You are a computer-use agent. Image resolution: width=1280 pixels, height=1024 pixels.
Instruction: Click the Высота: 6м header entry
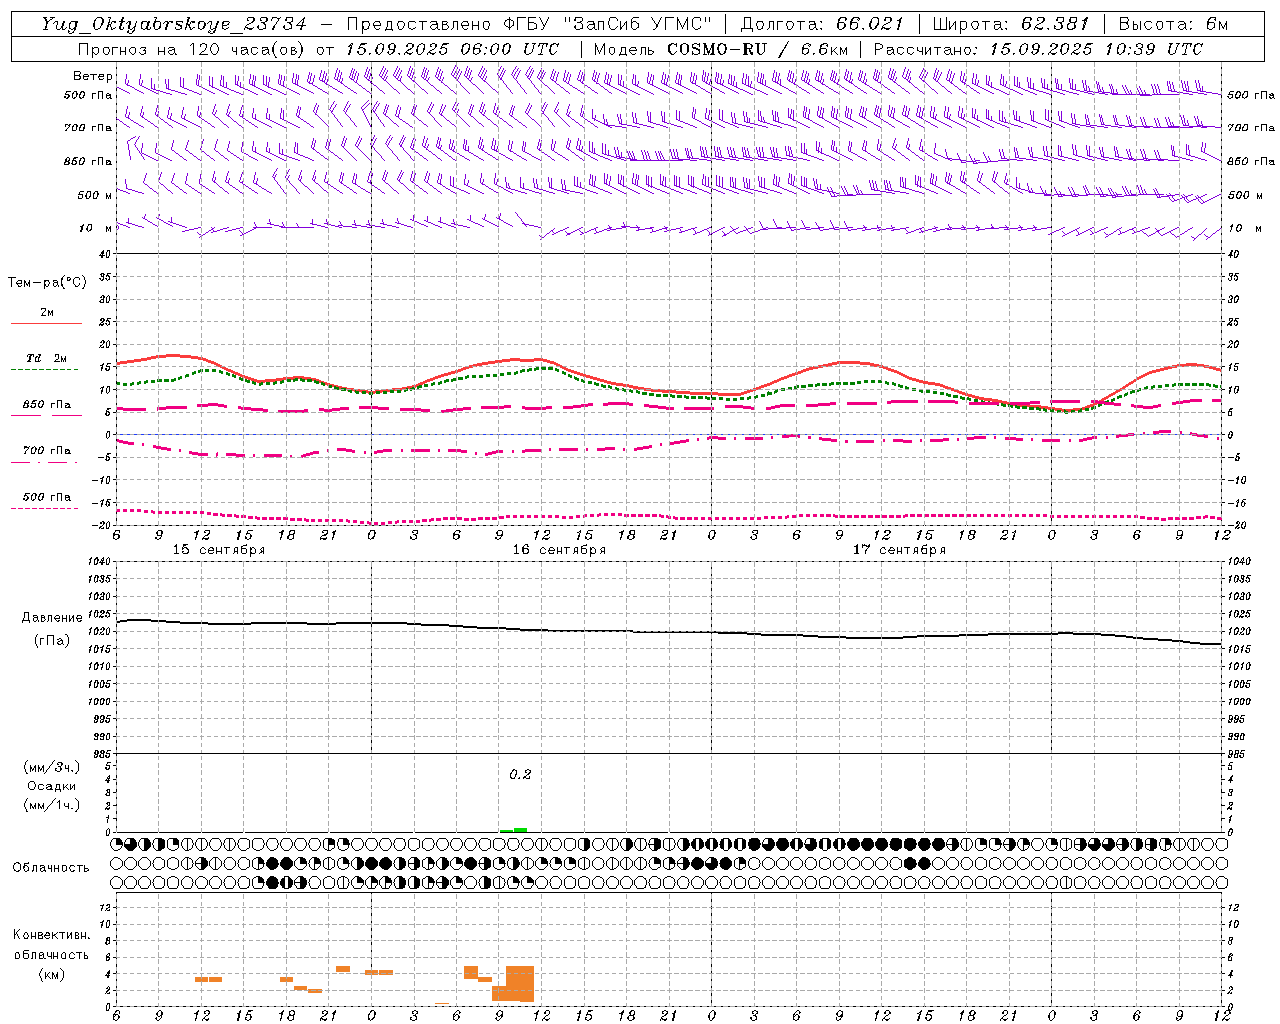pos(1173,24)
